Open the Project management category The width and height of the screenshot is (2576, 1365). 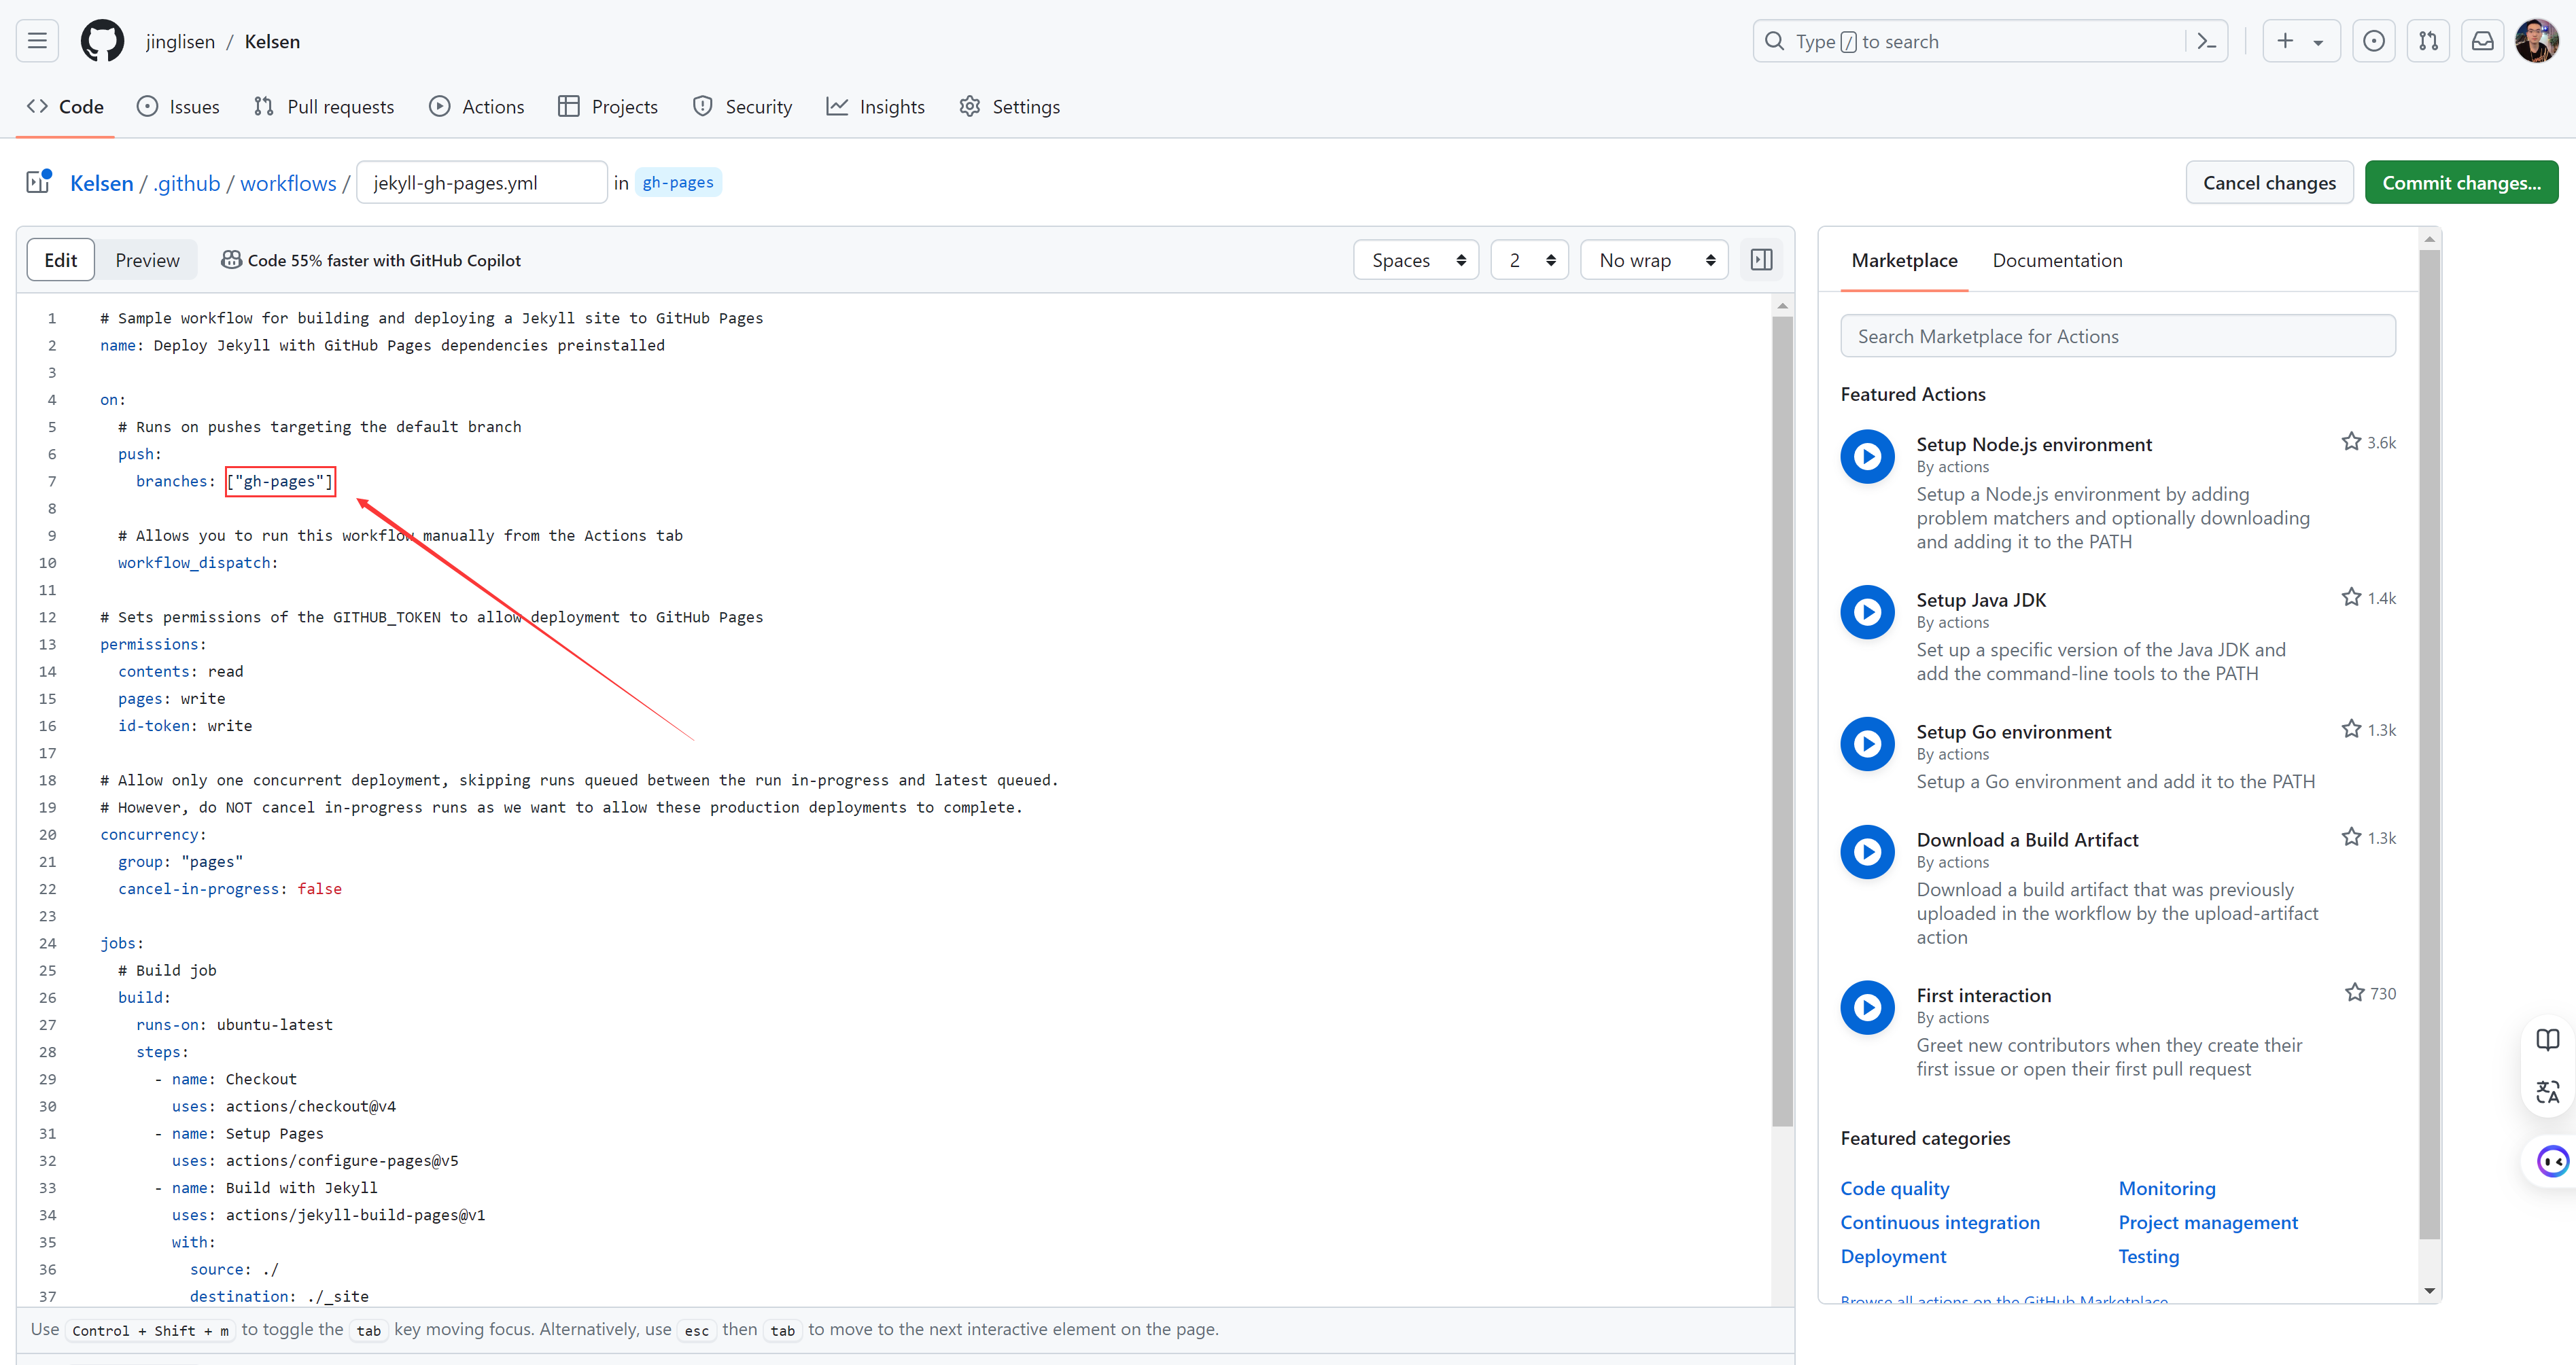click(2207, 1222)
